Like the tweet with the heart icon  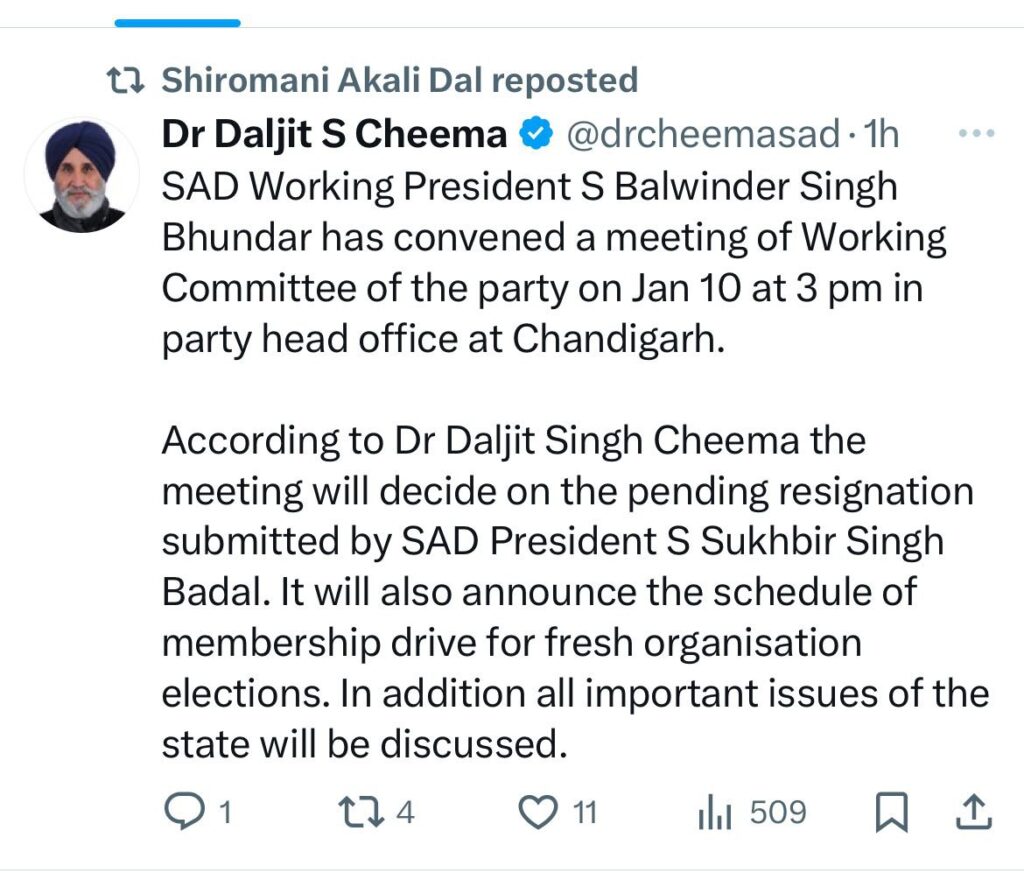(x=540, y=812)
